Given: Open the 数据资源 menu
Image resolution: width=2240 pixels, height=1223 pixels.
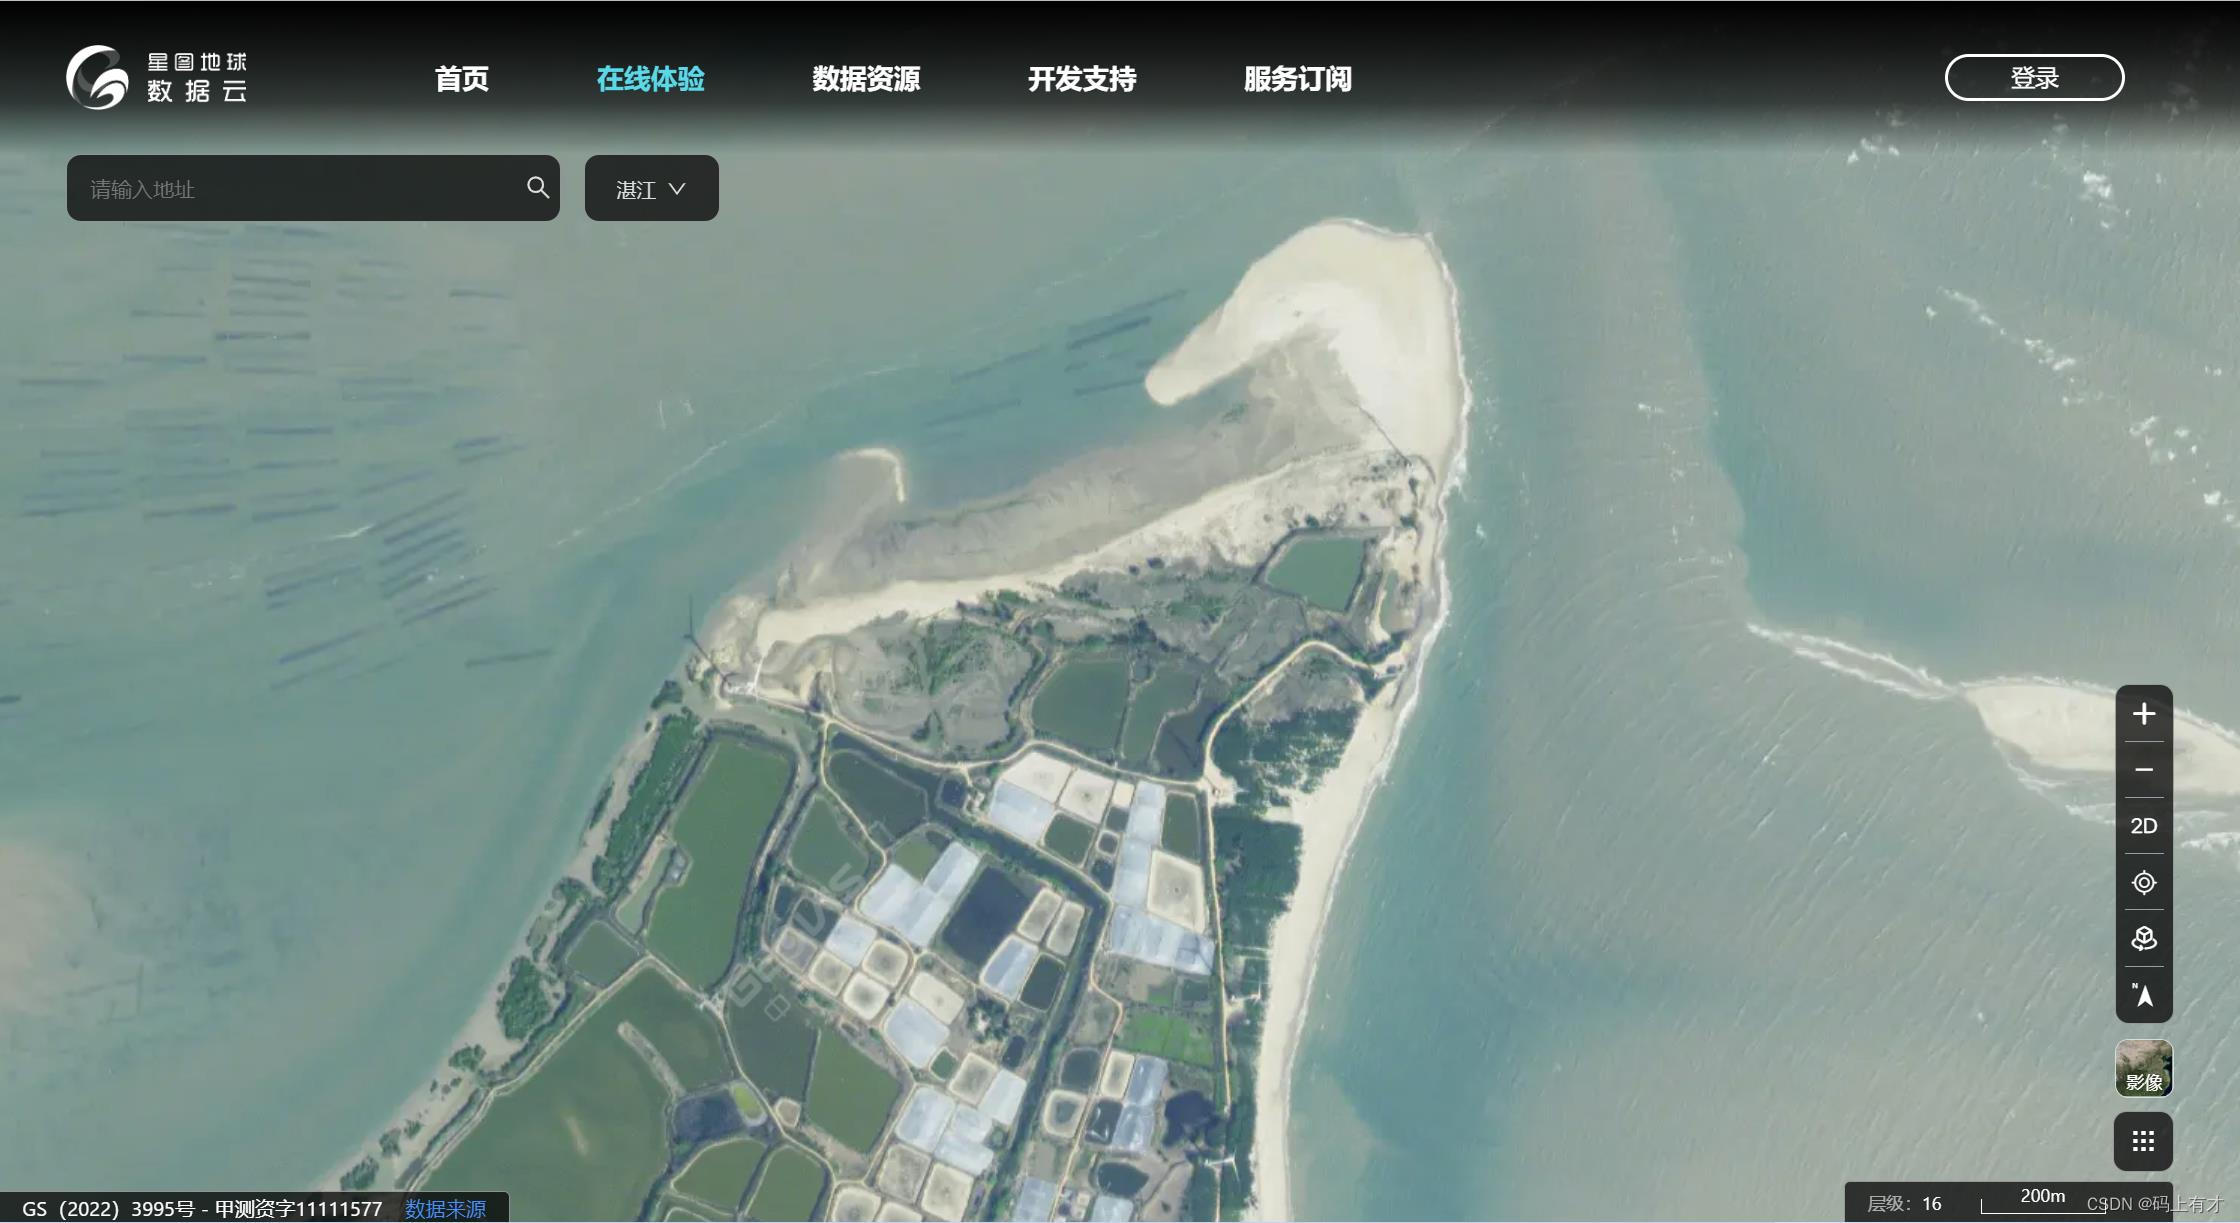Looking at the screenshot, I should [866, 79].
